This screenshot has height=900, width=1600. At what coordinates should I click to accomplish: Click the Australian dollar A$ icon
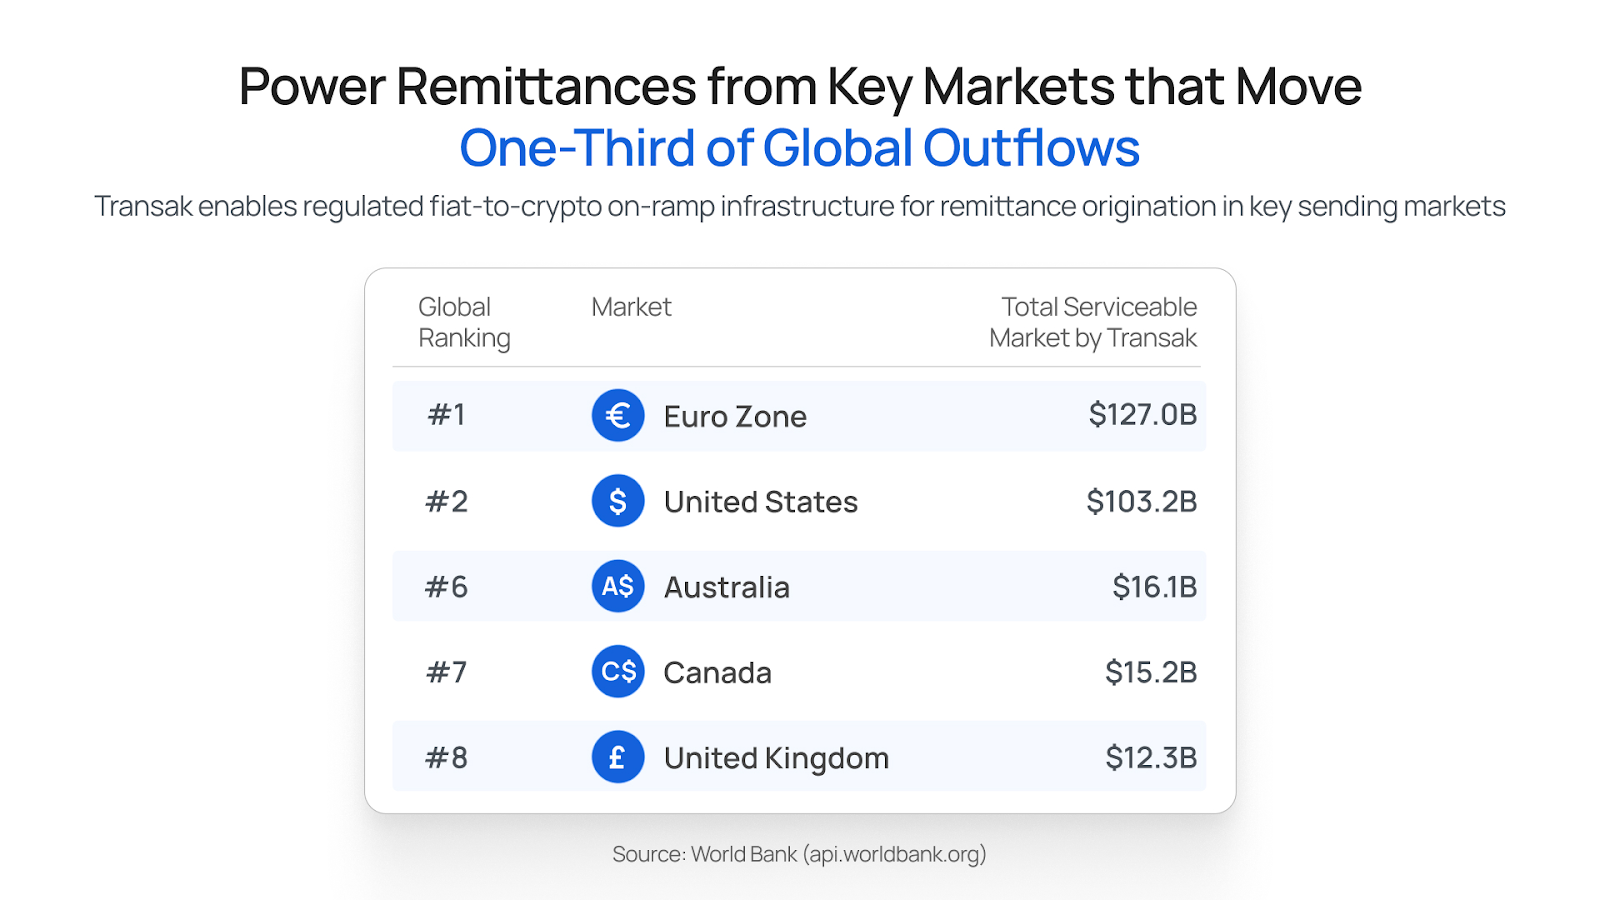(x=618, y=586)
